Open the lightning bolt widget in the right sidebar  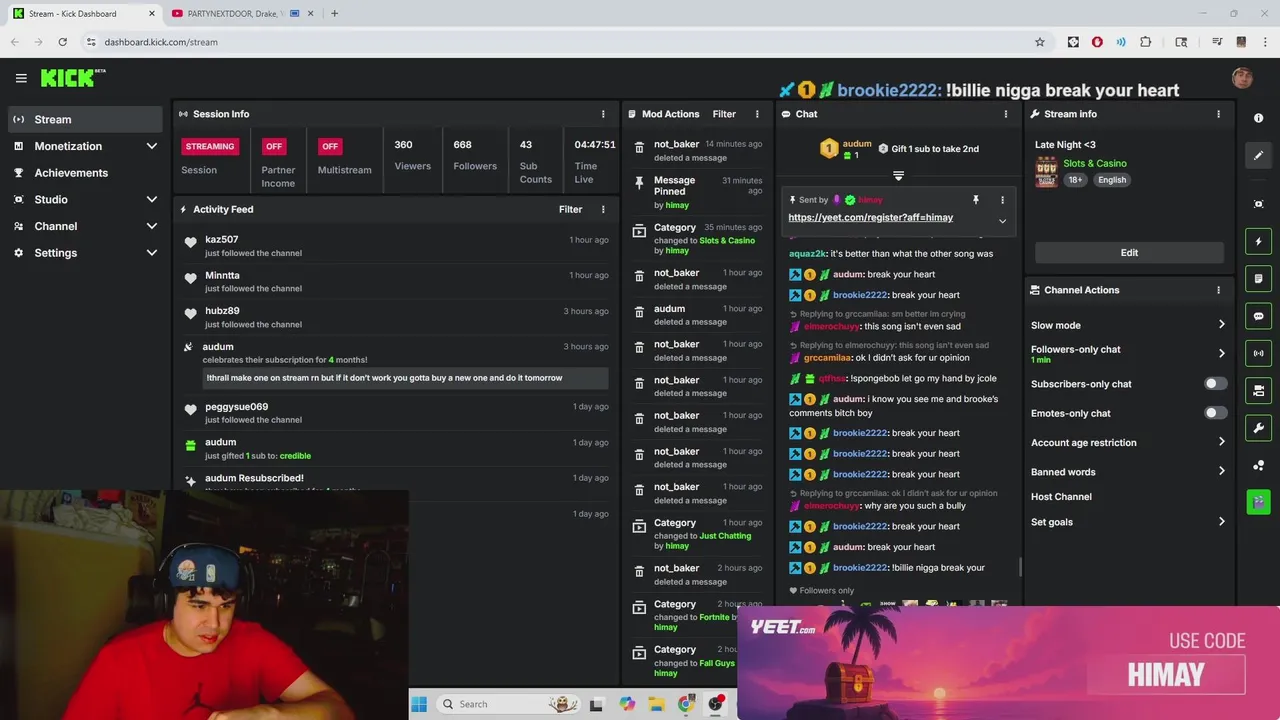[x=1258, y=241]
